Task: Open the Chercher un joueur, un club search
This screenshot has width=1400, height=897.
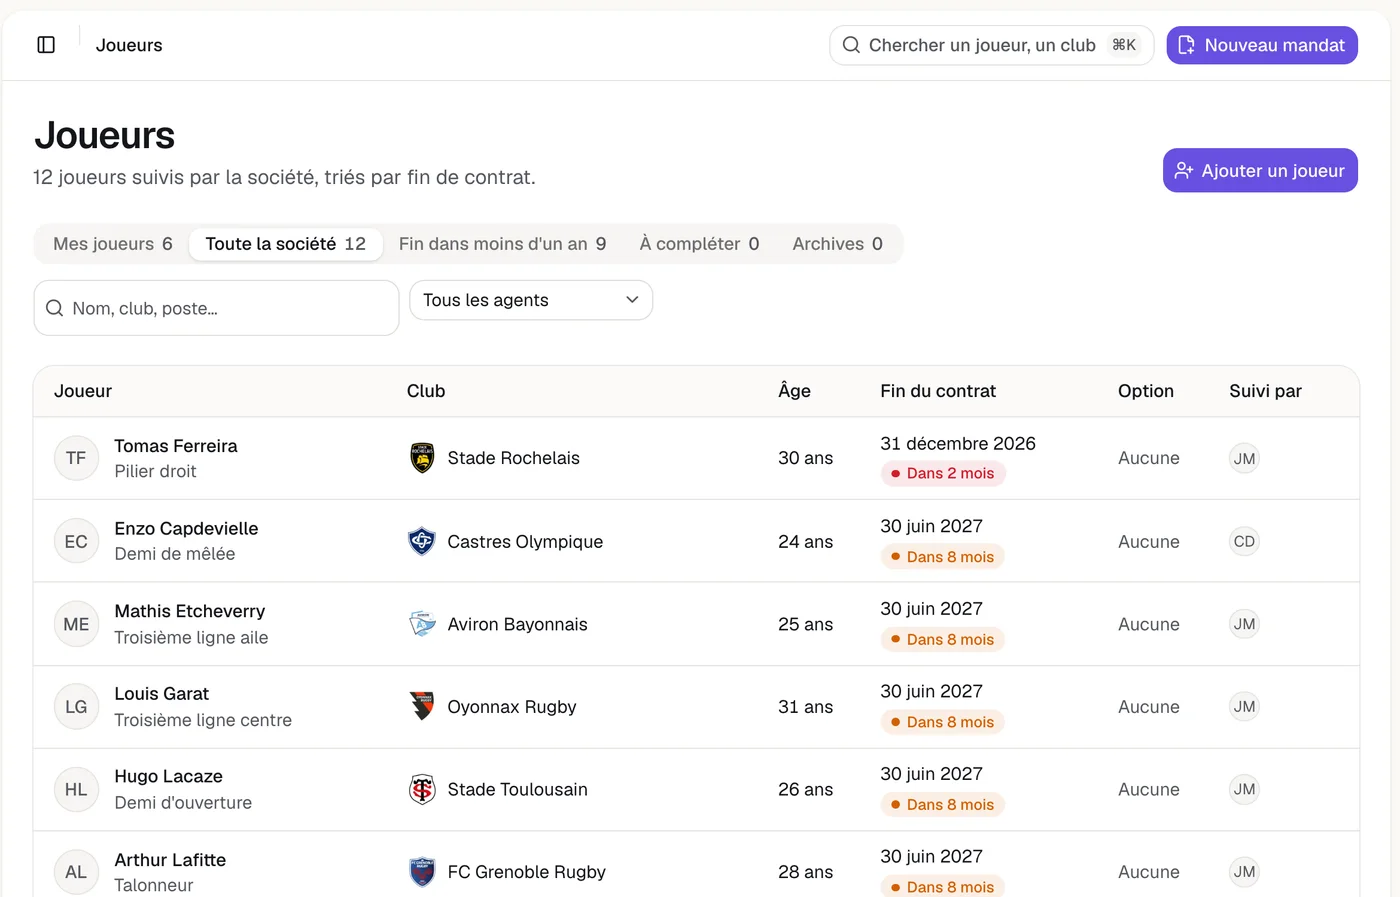Action: [x=991, y=45]
